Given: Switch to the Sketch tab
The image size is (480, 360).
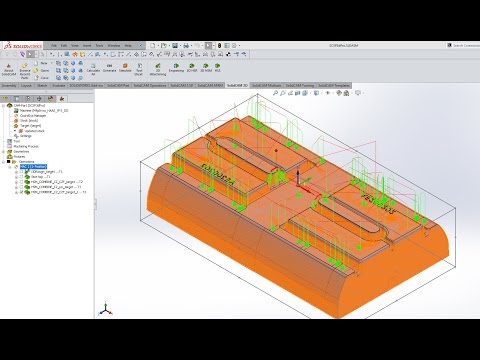Looking at the screenshot, I should pos(42,86).
